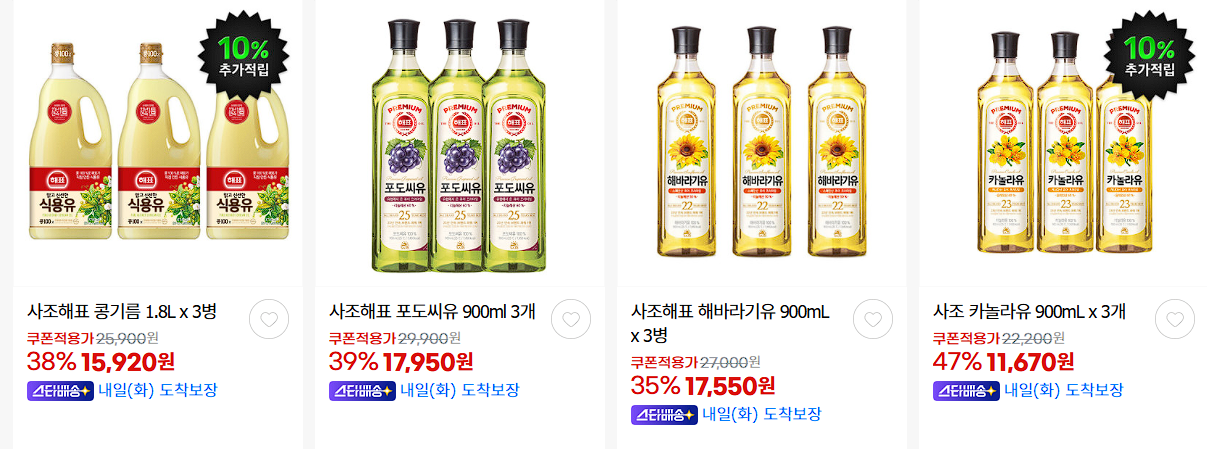Select the 포도씨유 grapeseed oil bottles image

pyautogui.click(x=460, y=145)
